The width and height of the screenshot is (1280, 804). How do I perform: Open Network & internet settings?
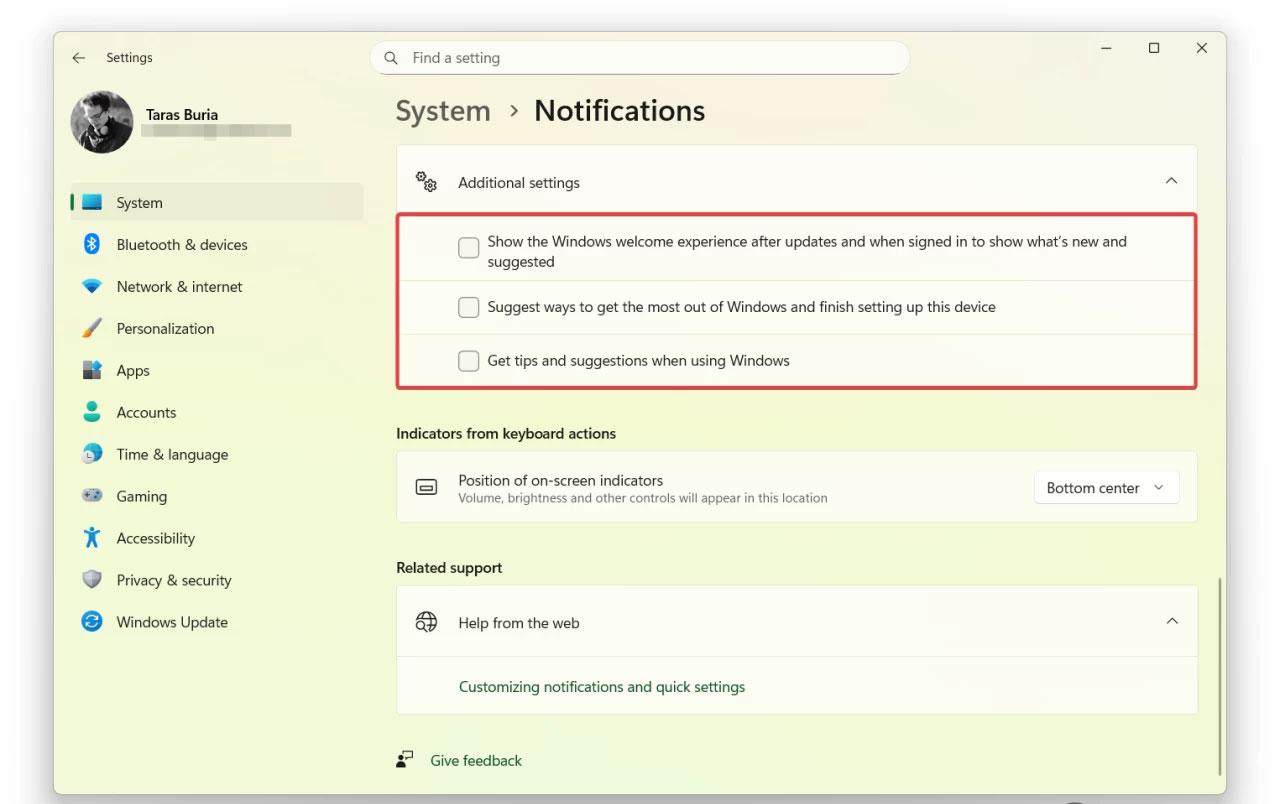click(x=217, y=286)
